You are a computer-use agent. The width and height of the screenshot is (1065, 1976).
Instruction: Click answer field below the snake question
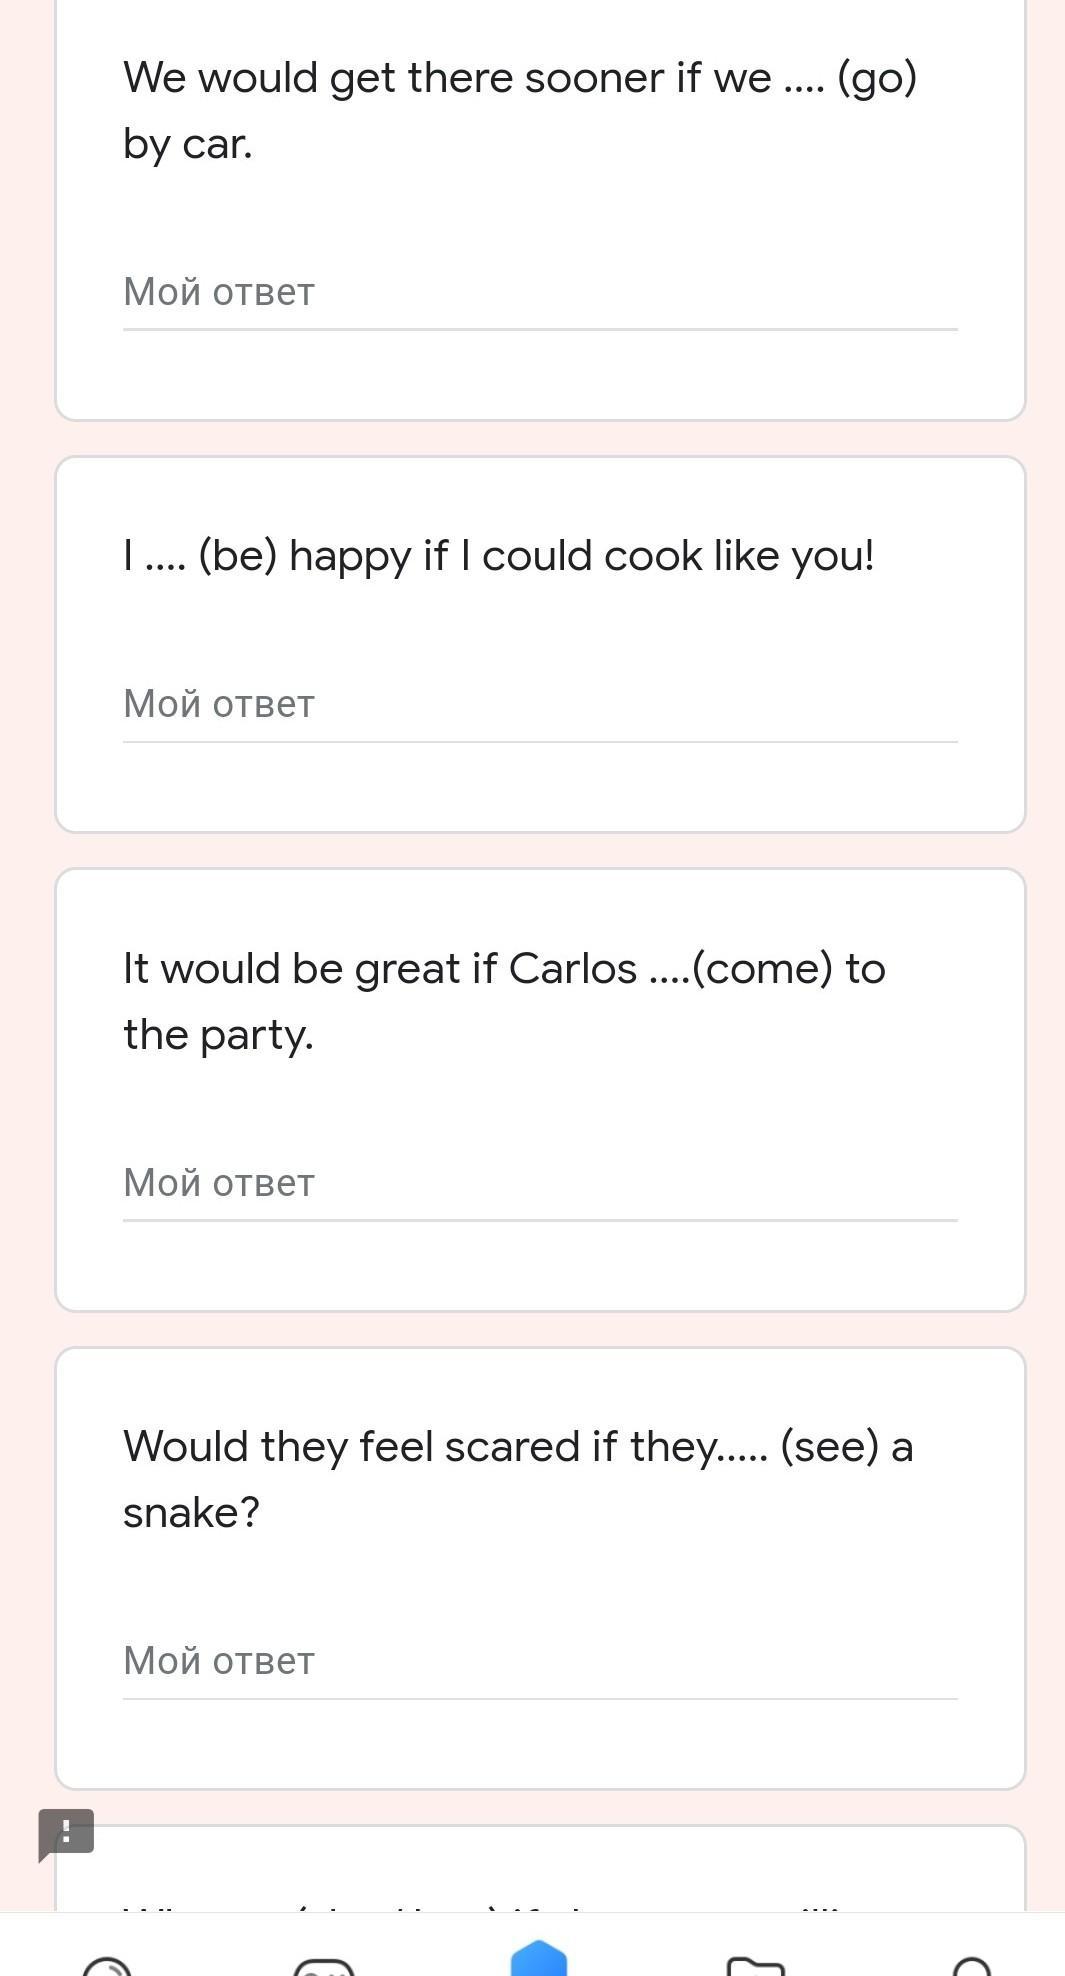pos(540,1662)
